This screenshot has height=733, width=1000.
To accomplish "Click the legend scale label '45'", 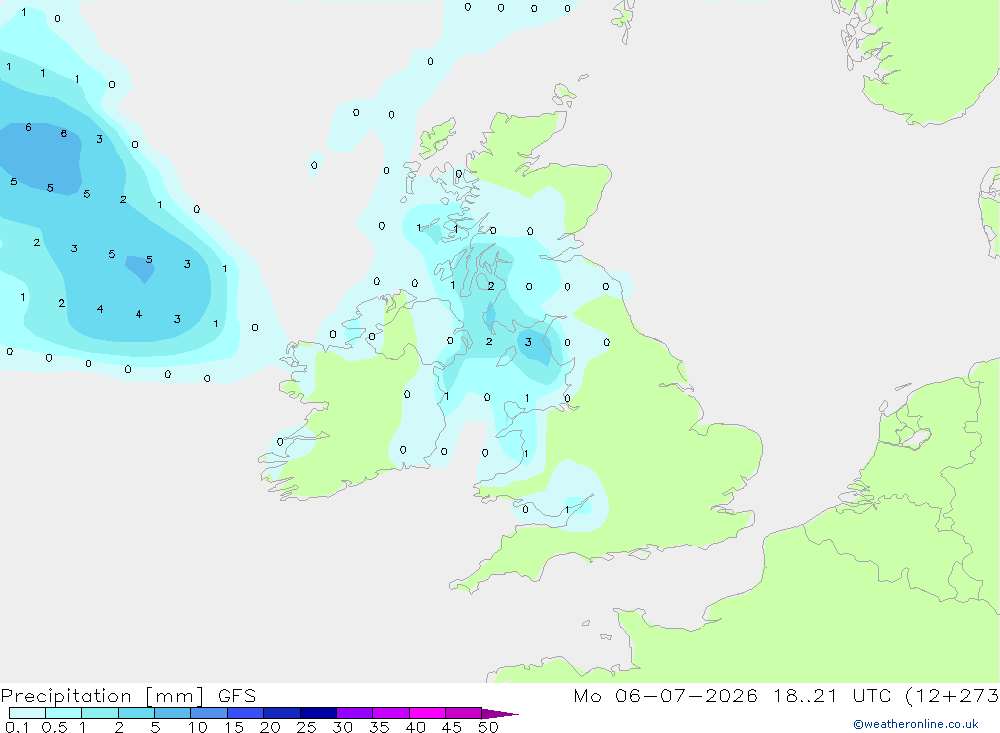I will (x=452, y=727).
